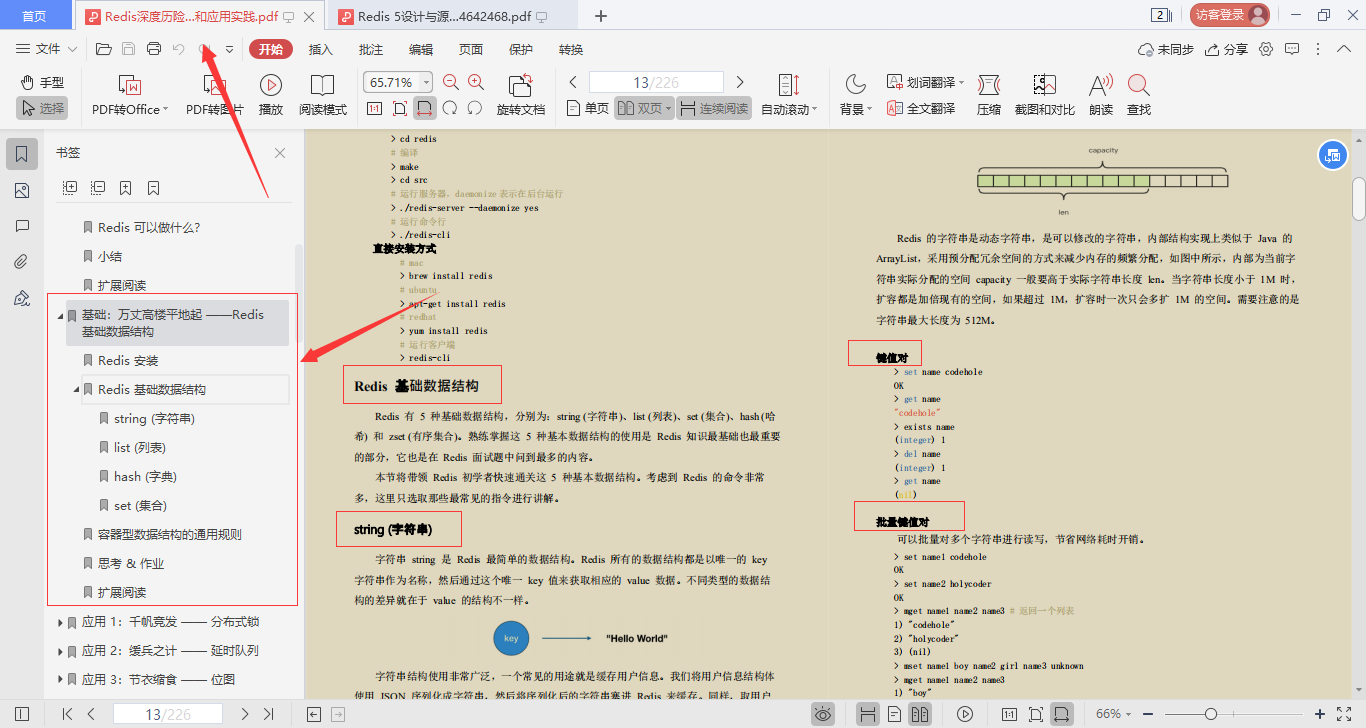
Task: Adjust the zoom slider in status bar
Action: click(x=1210, y=714)
